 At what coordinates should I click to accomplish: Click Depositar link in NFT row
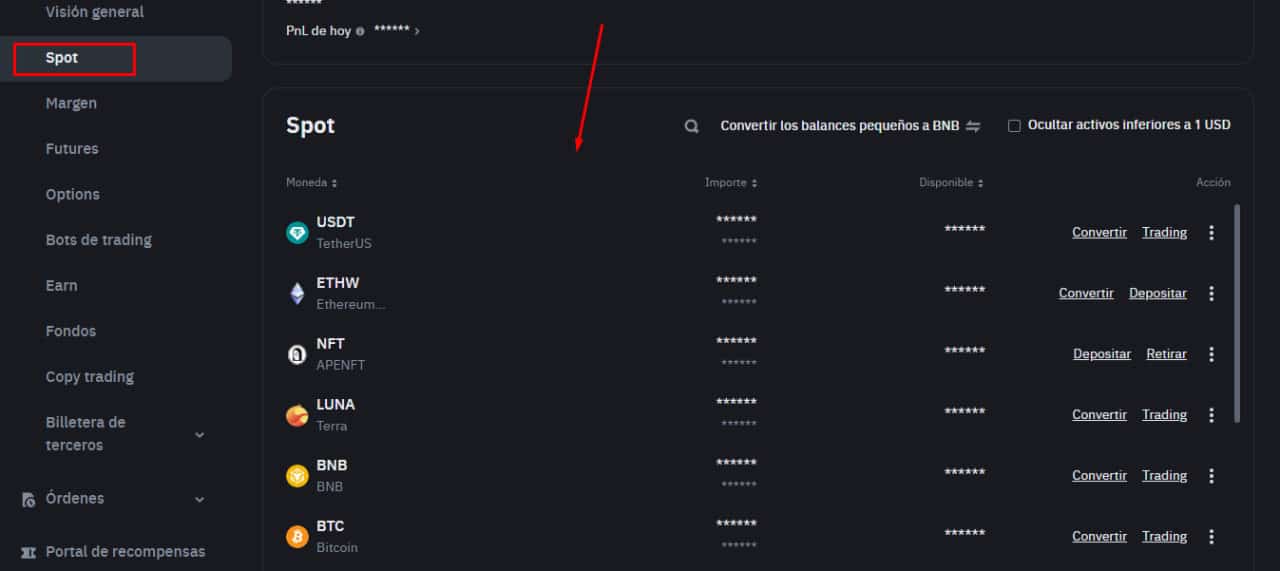(x=1102, y=354)
